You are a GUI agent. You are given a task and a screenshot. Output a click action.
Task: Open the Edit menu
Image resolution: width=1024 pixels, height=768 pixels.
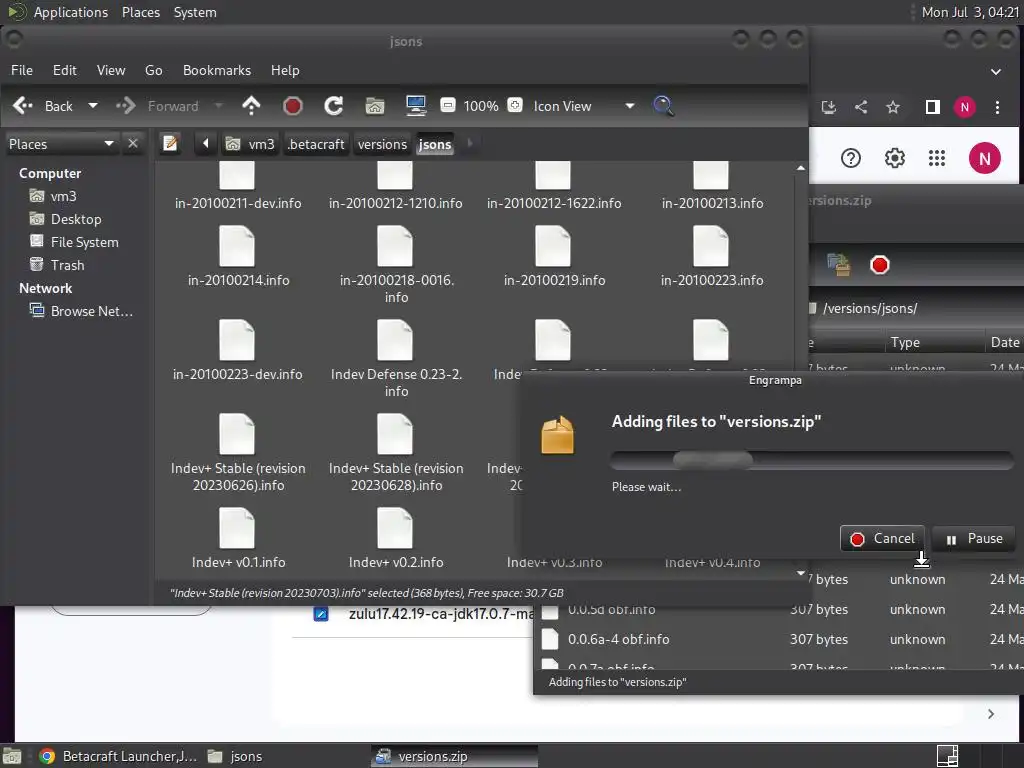pyautogui.click(x=65, y=70)
